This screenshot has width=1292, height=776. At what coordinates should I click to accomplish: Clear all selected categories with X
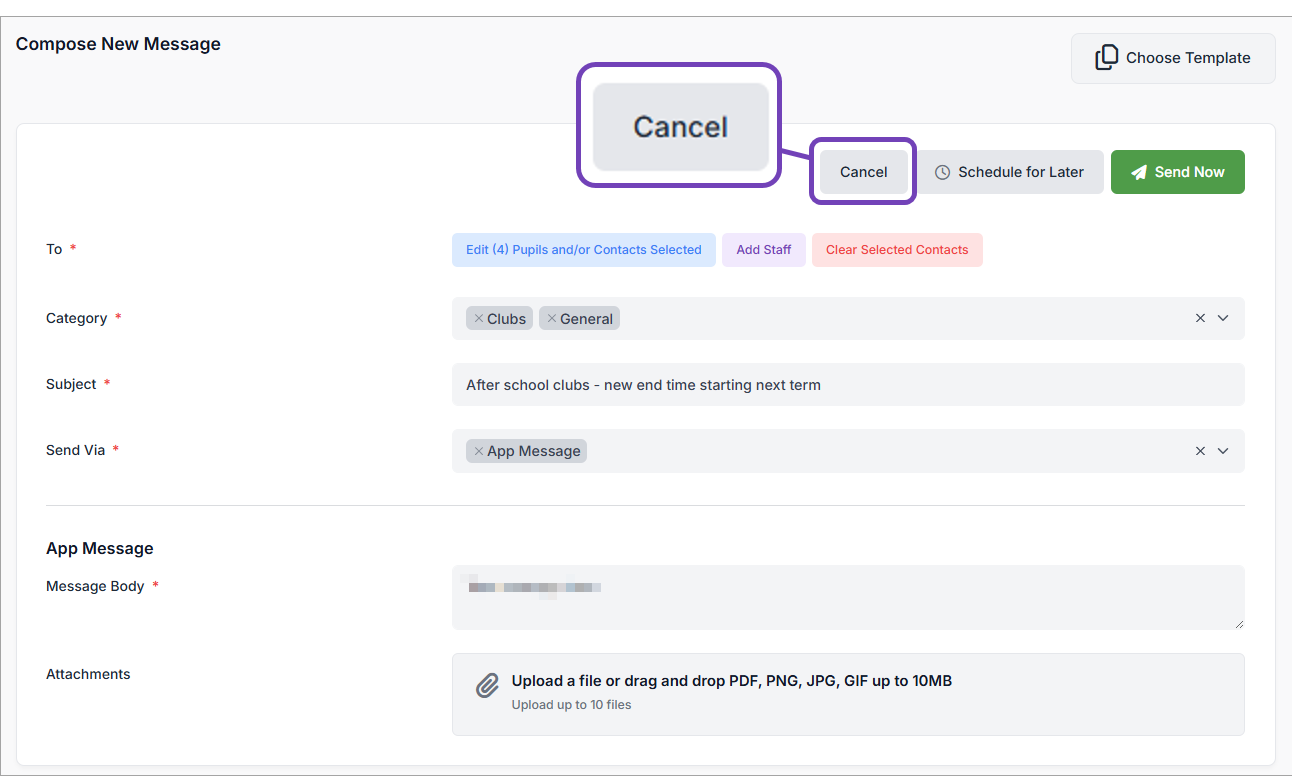tap(1200, 318)
